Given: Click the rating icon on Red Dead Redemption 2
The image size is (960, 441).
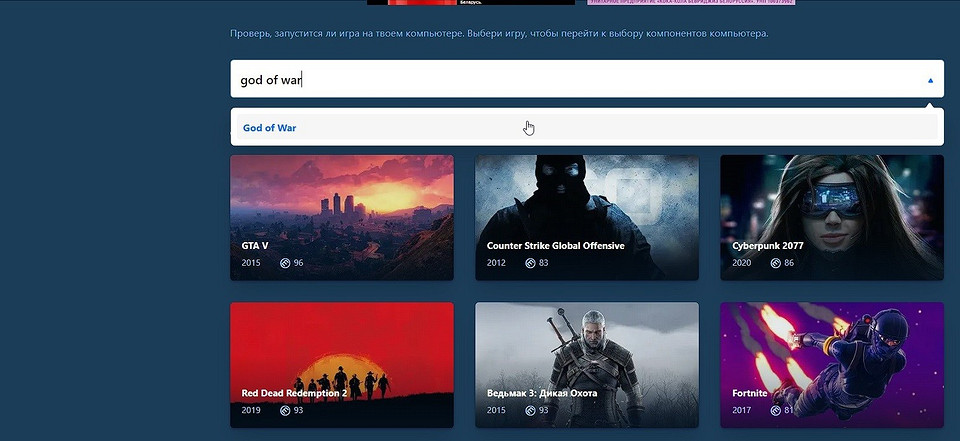Looking at the screenshot, I should [285, 411].
